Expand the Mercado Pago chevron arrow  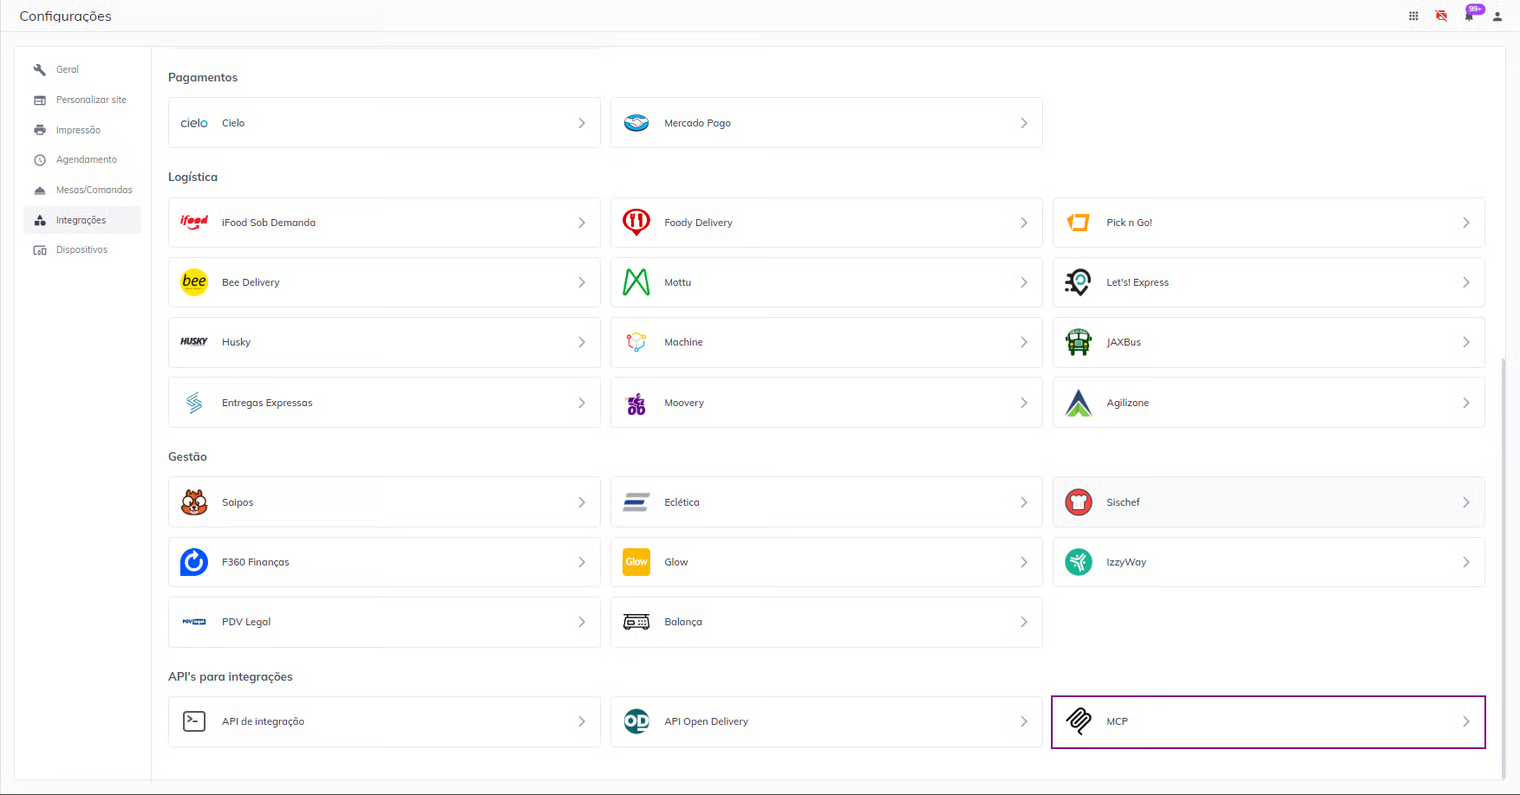coord(1024,123)
